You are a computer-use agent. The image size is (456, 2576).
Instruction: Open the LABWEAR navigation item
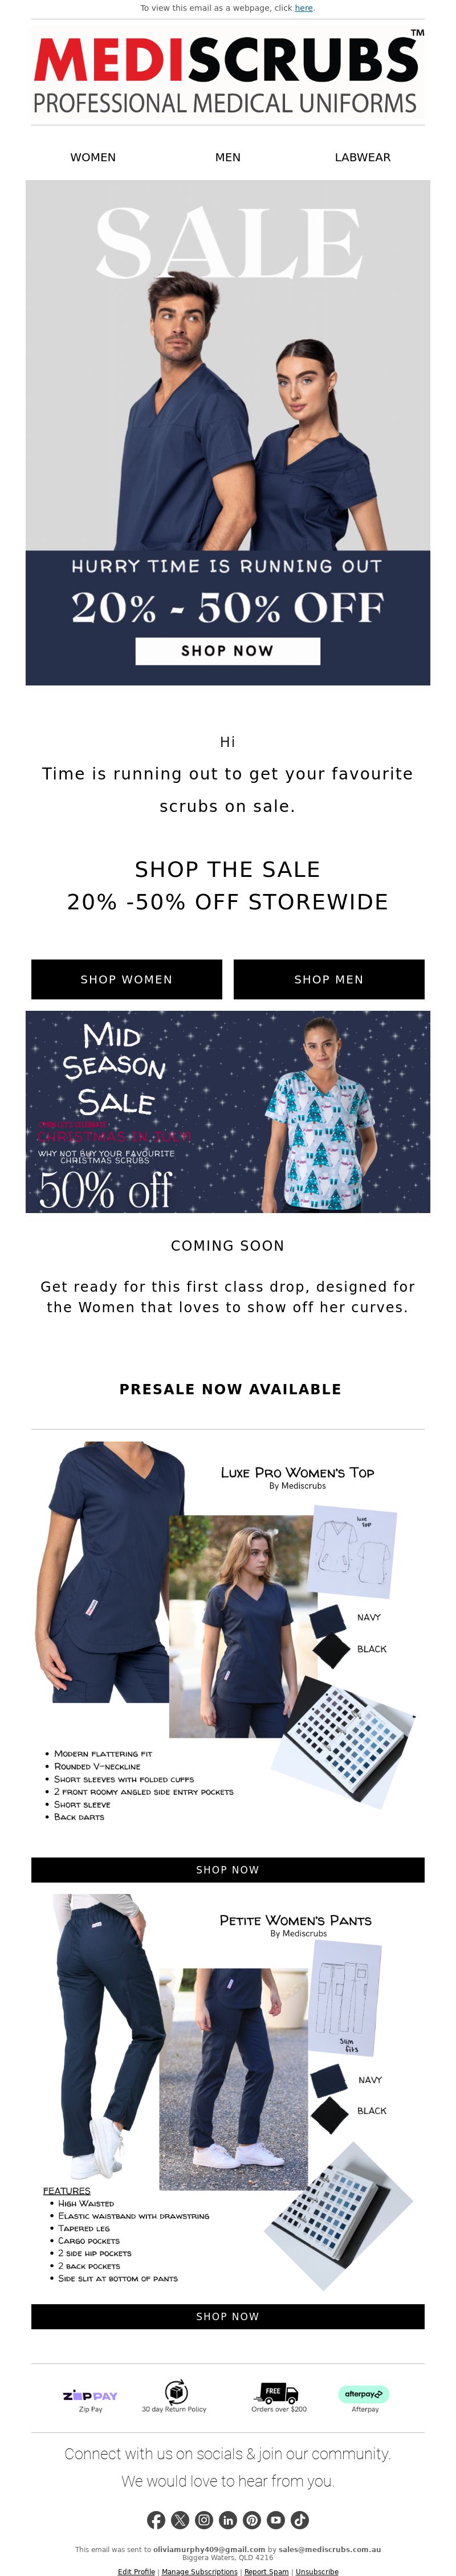[363, 157]
